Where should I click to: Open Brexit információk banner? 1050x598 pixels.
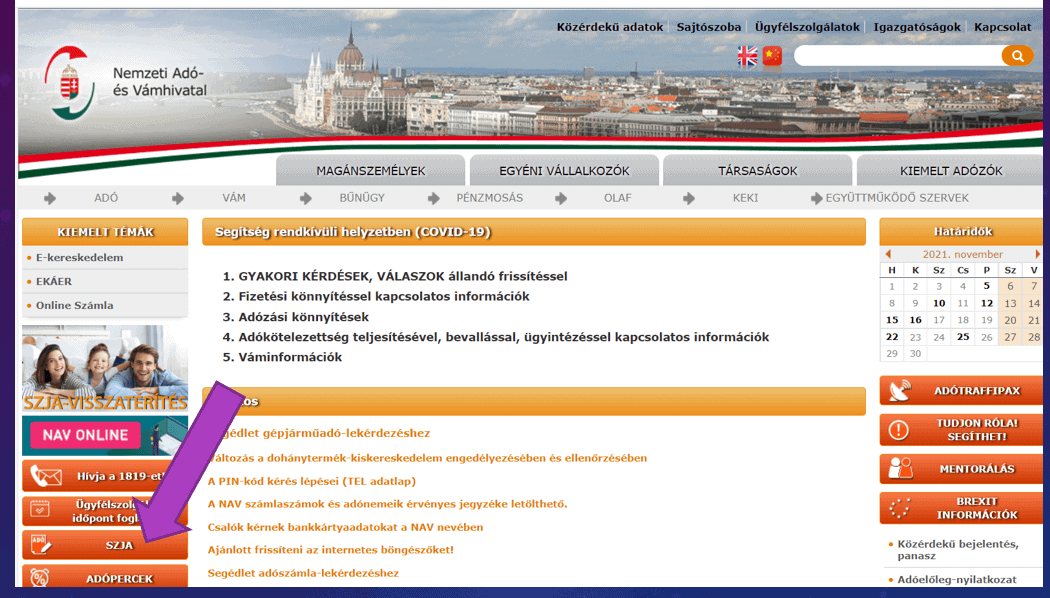[961, 508]
